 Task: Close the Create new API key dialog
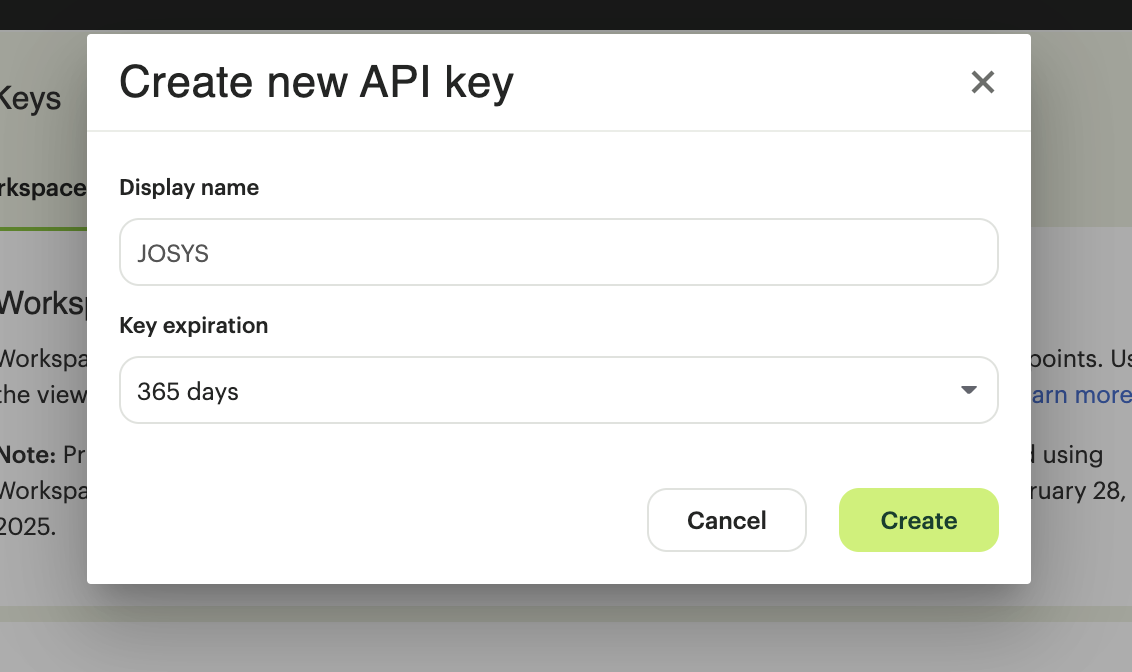983,82
